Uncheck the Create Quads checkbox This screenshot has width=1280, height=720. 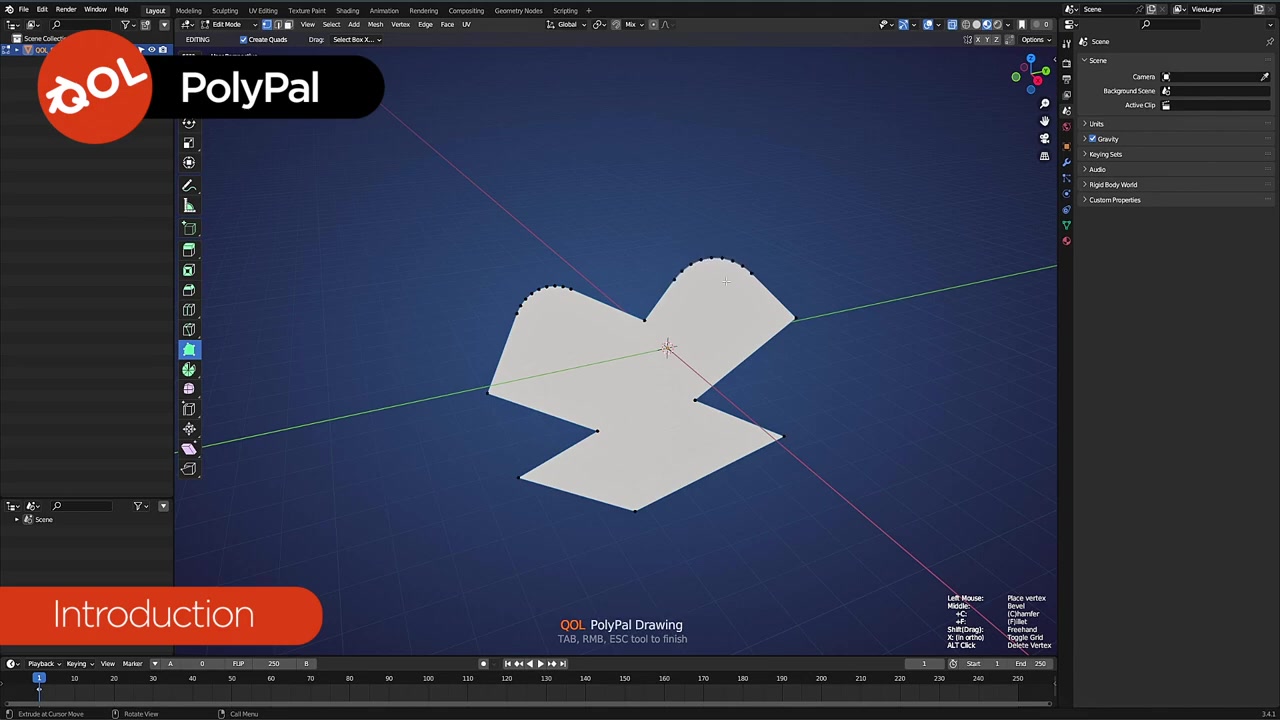click(243, 40)
